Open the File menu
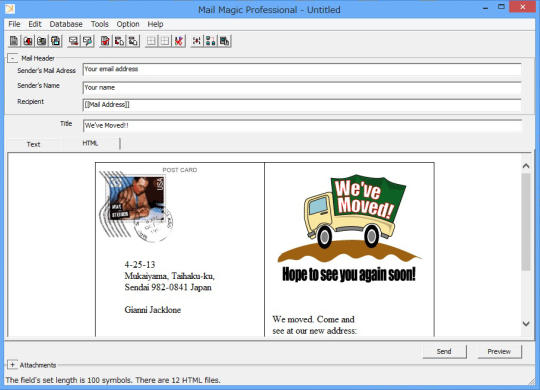Screen dimensions: 540x390 (x=14, y=24)
